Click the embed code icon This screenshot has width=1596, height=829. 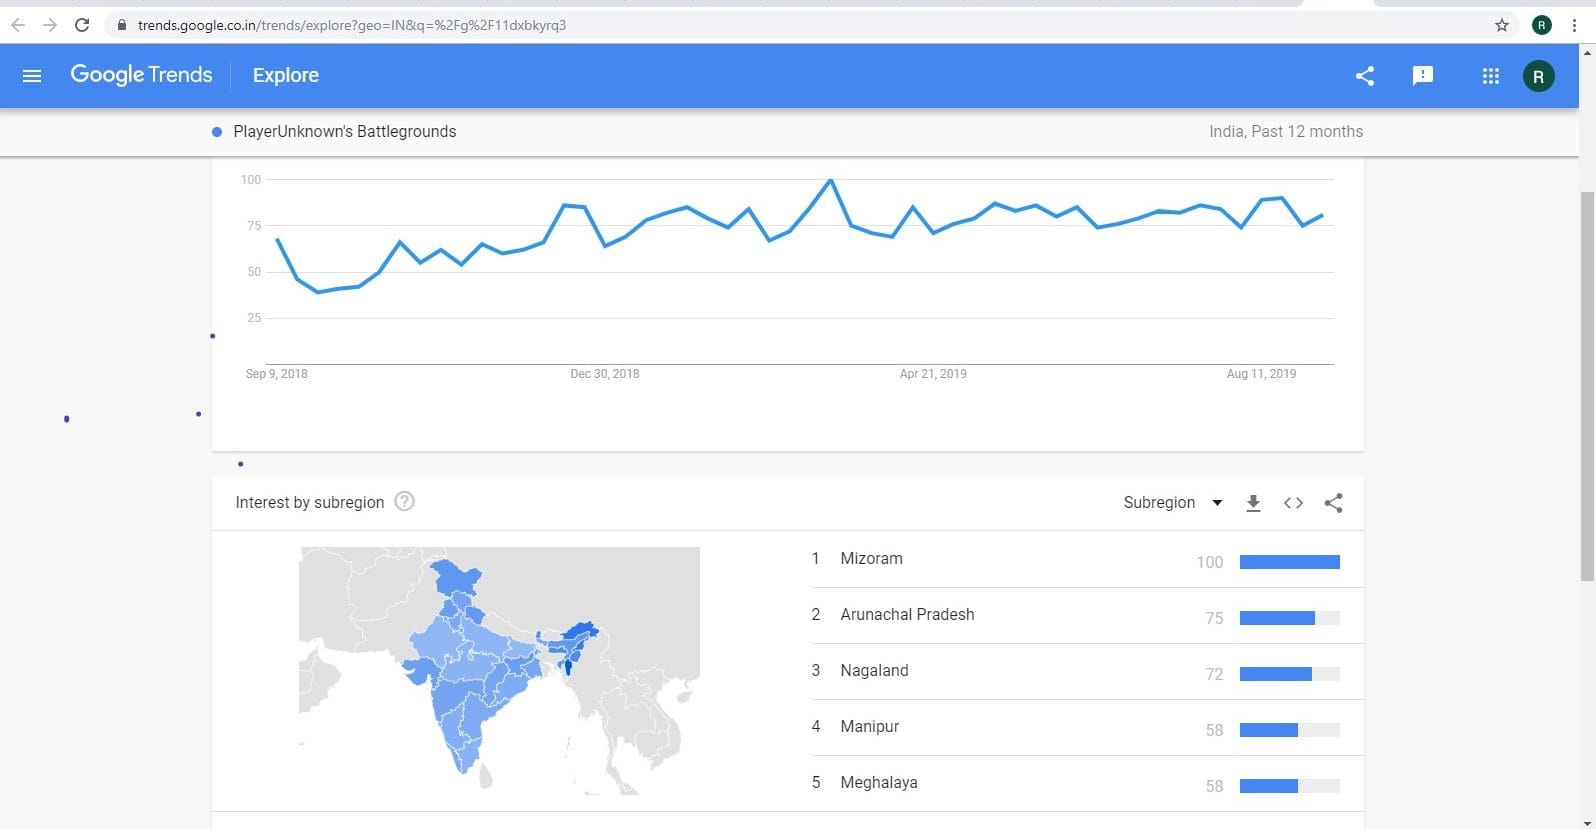1293,503
